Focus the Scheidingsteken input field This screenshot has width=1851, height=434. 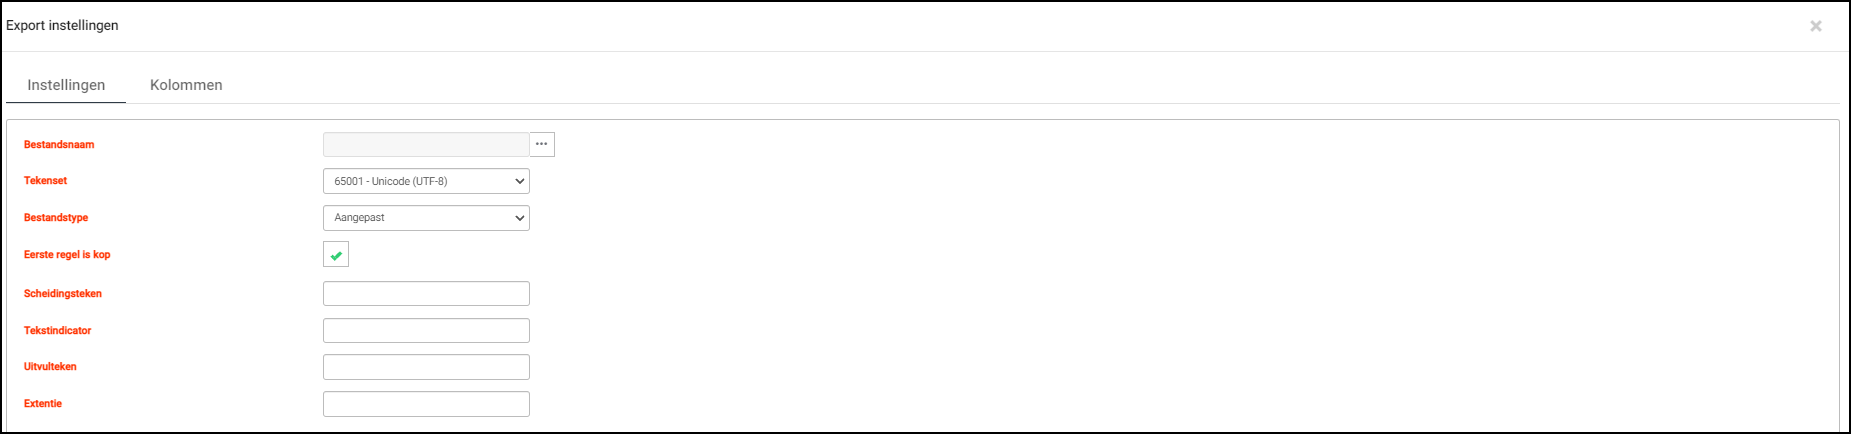pyautogui.click(x=426, y=294)
